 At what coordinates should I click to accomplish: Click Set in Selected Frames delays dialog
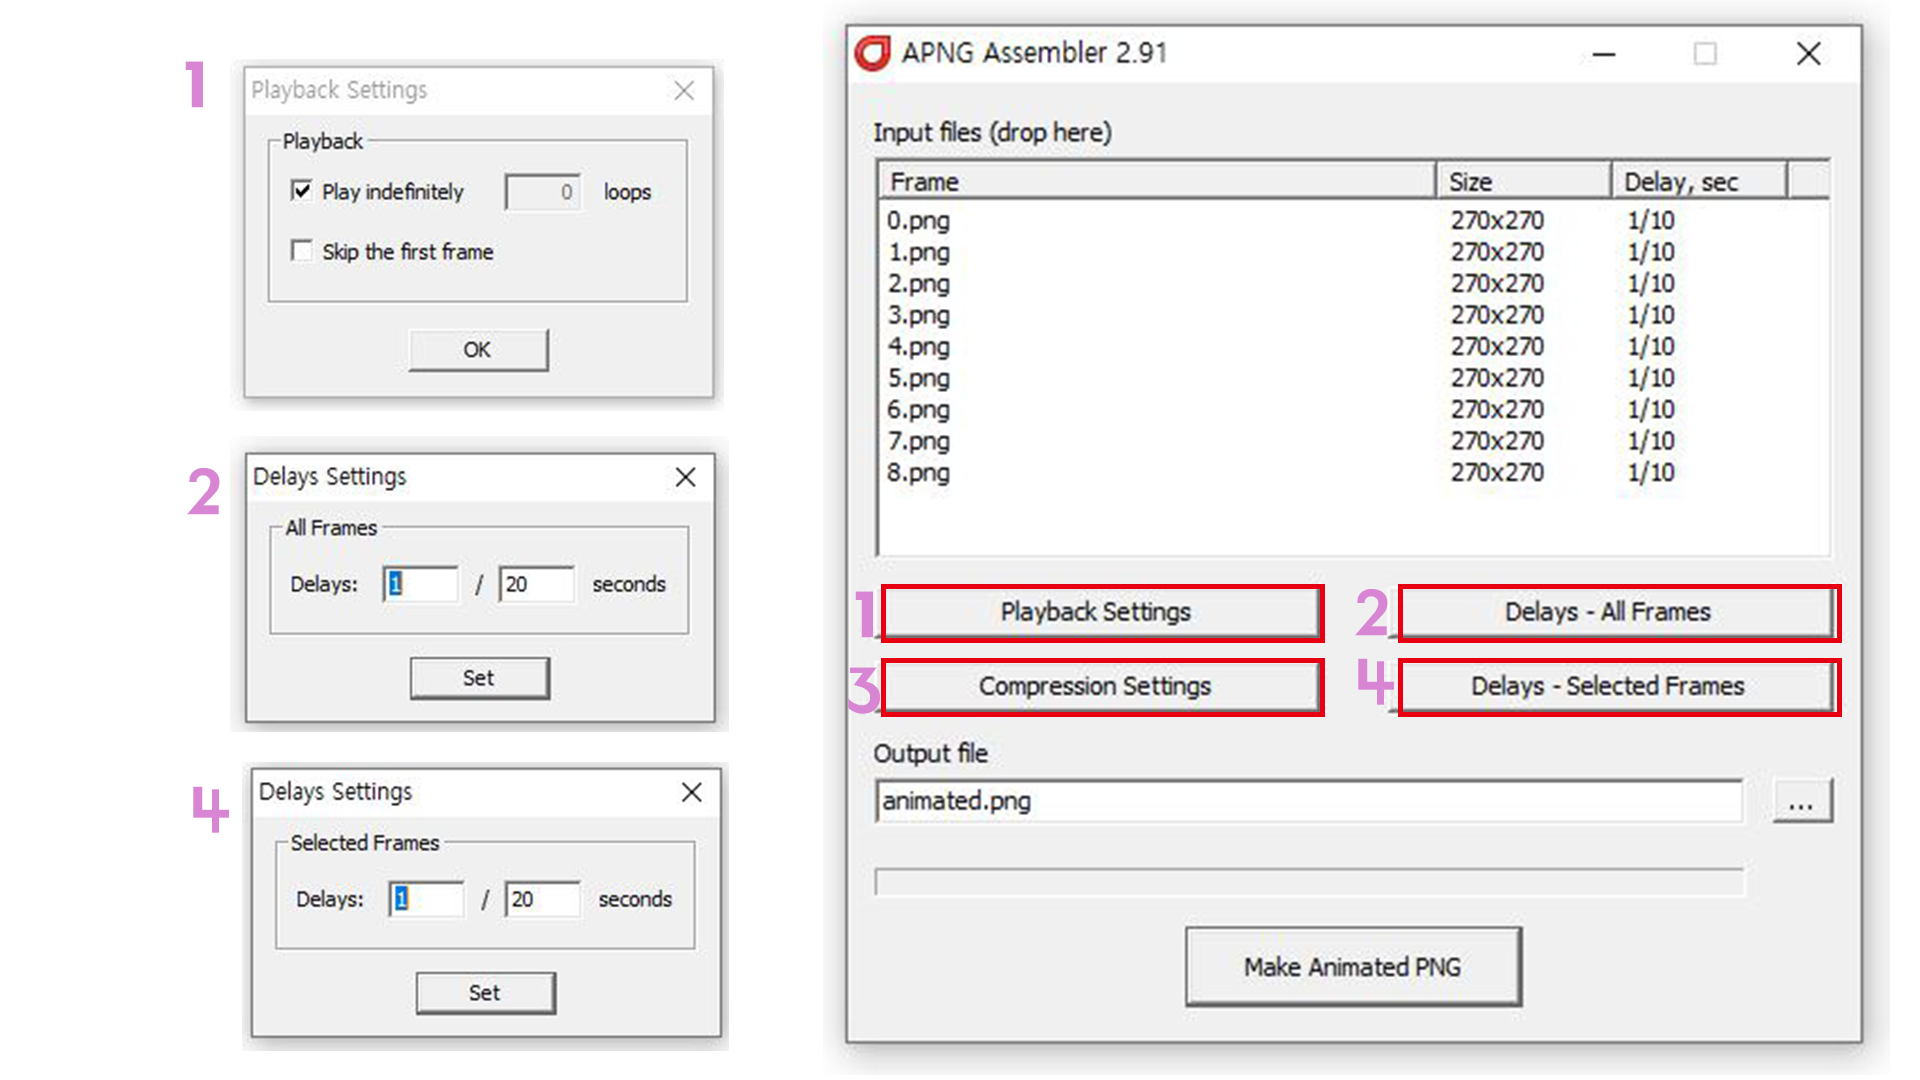click(x=485, y=993)
